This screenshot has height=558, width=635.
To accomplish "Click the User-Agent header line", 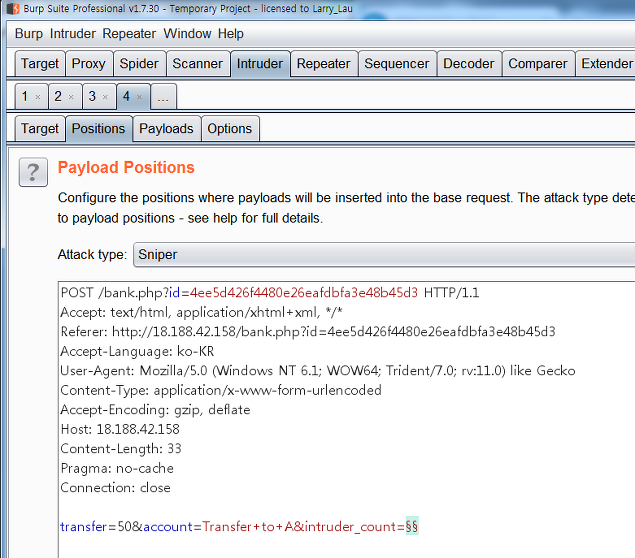I will (318, 371).
